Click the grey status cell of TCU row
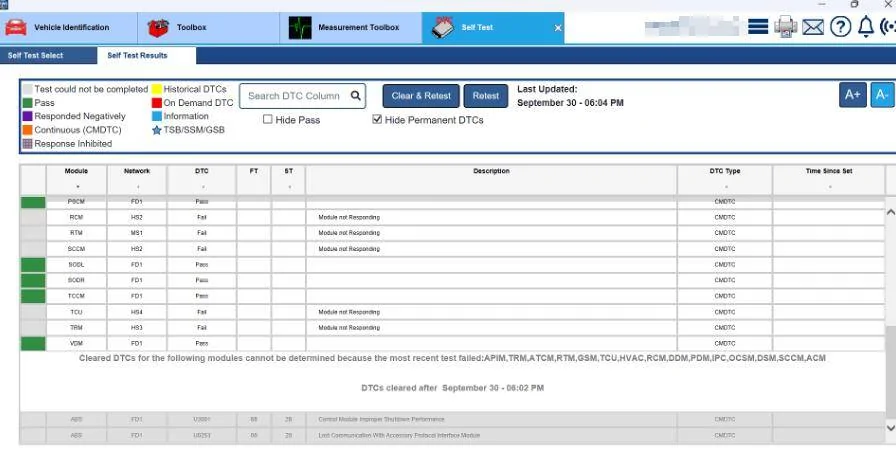 33,312
